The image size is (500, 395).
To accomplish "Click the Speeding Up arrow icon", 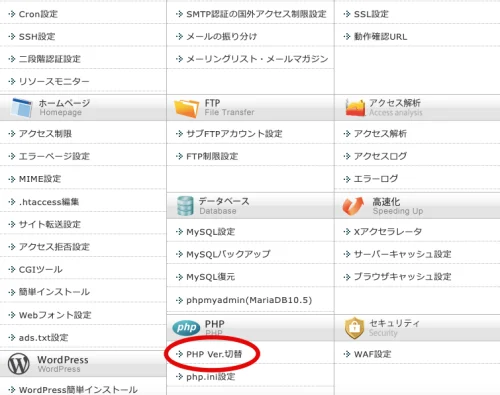I will tap(353, 206).
